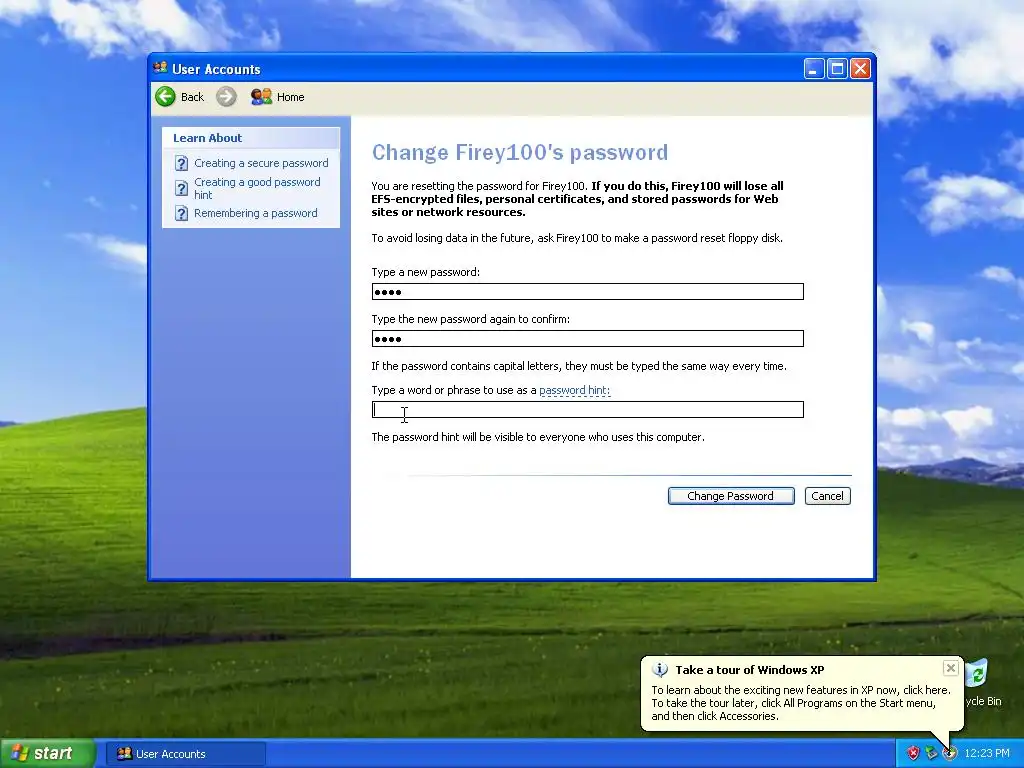Image resolution: width=1024 pixels, height=768 pixels.
Task: Maximize the User Accounts window
Action: point(837,69)
